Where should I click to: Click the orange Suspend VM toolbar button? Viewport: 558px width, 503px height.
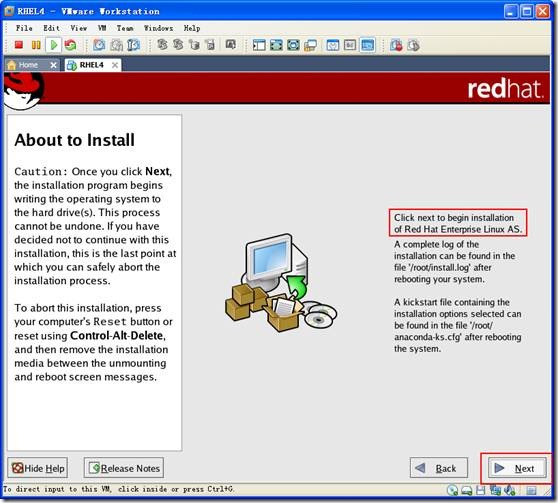point(36,45)
